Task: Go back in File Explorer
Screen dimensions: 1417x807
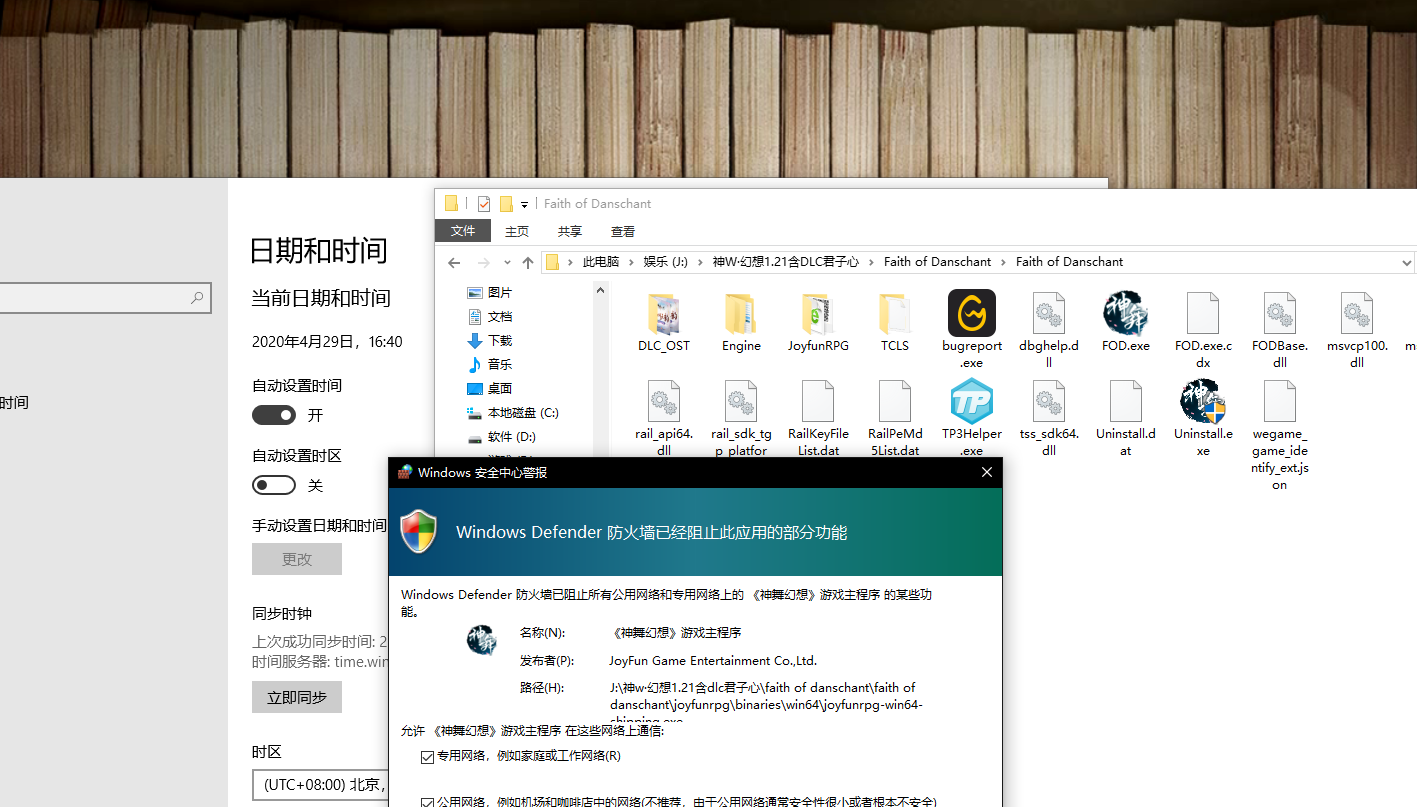Action: 454,263
